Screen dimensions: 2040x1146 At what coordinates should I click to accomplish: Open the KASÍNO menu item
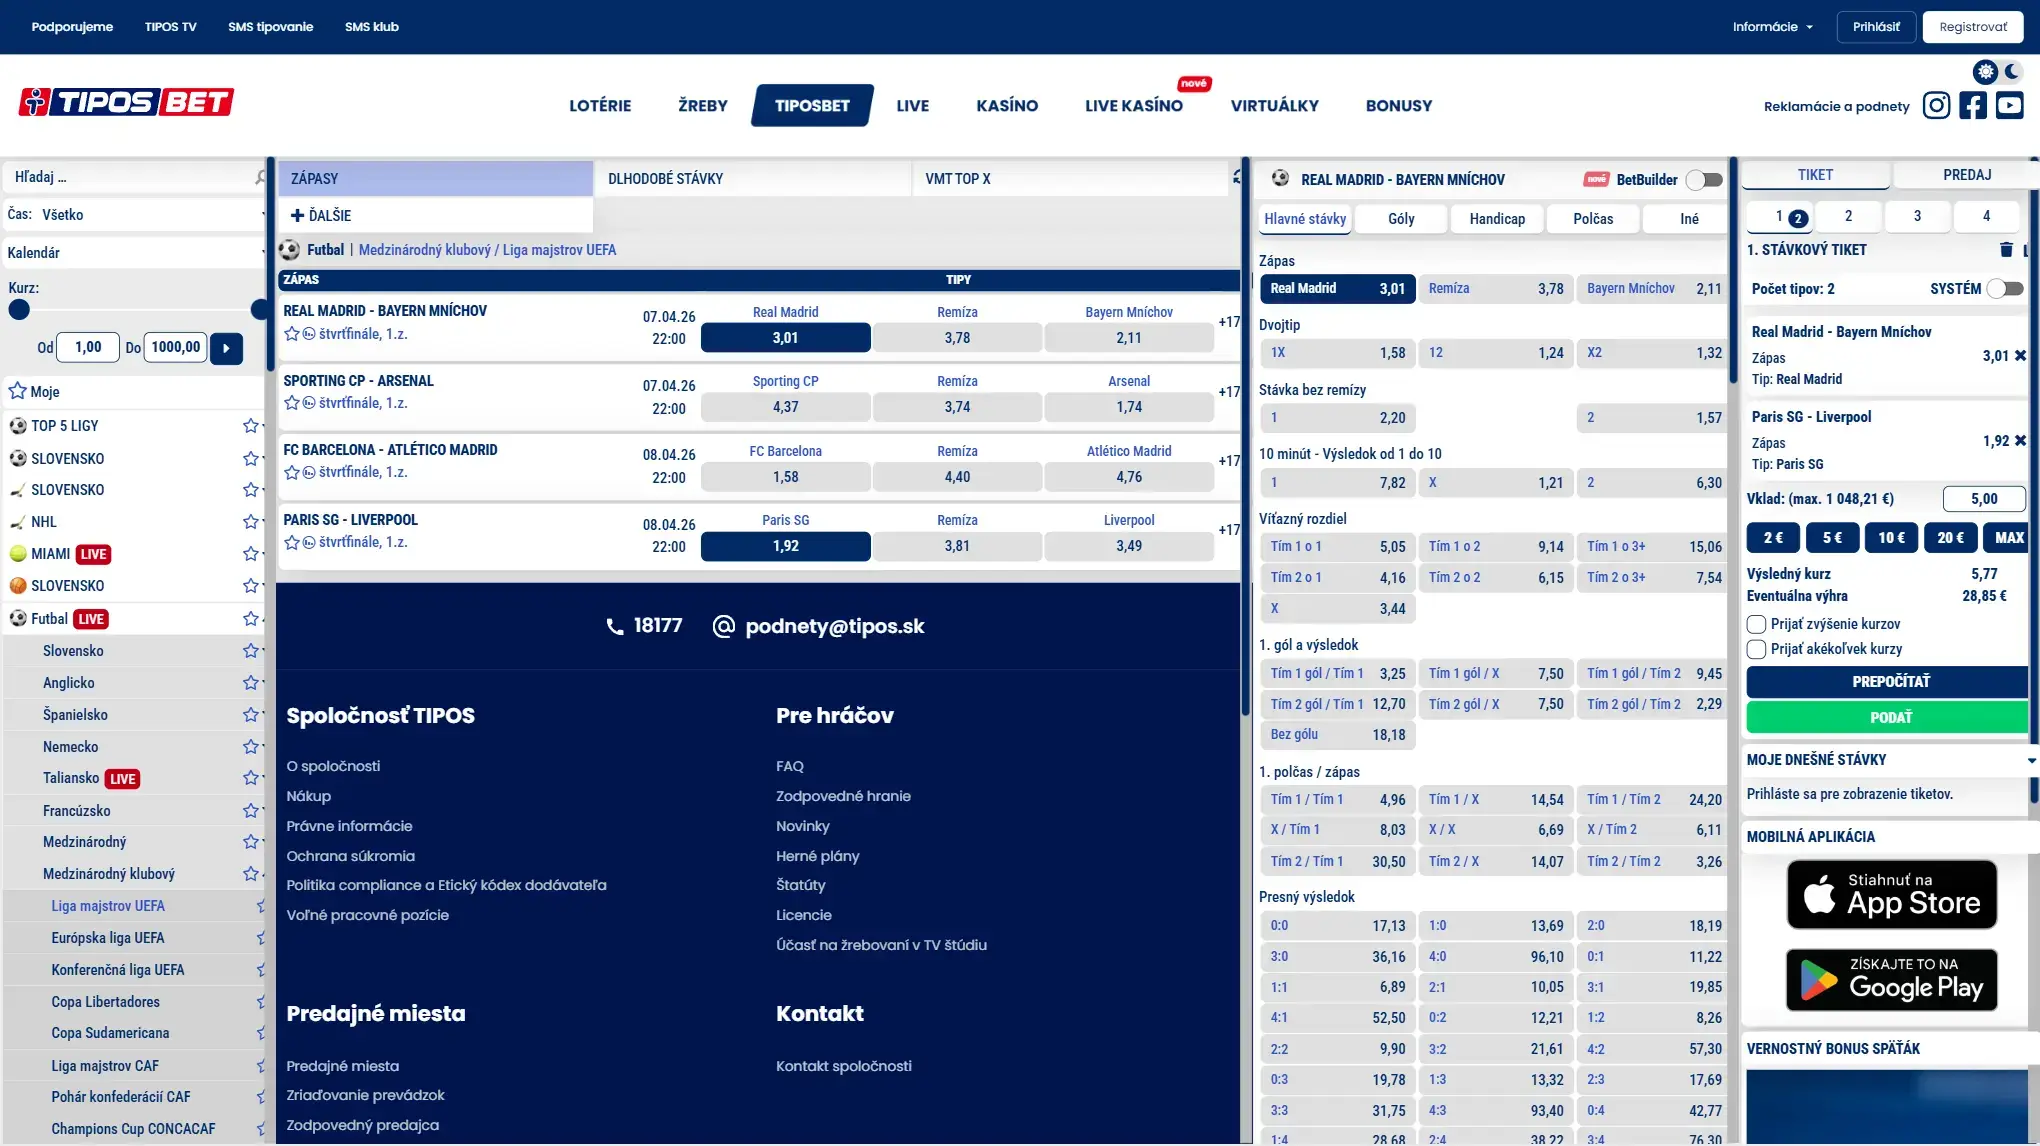pos(1007,105)
